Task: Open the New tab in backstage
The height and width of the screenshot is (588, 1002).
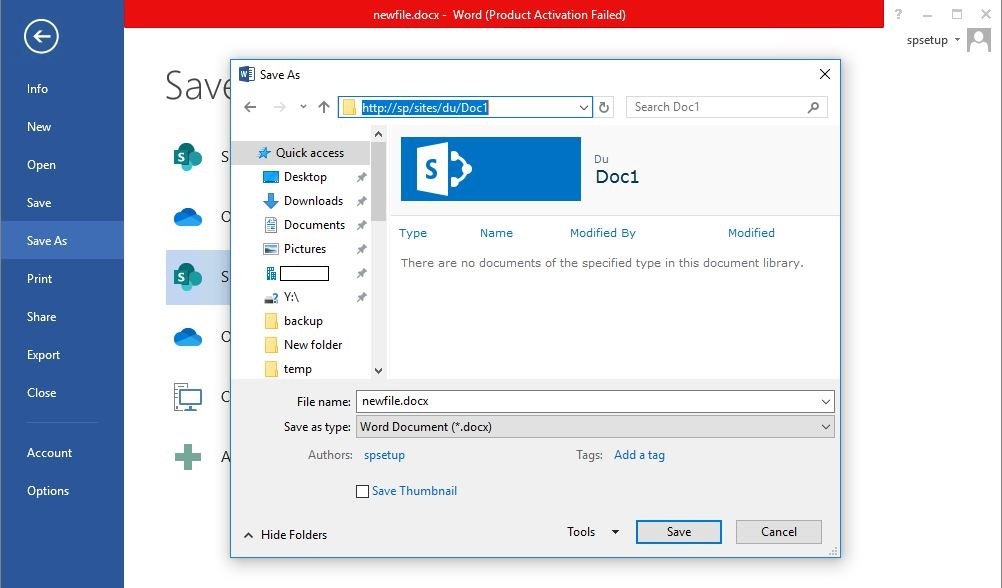Action: pyautogui.click(x=39, y=127)
